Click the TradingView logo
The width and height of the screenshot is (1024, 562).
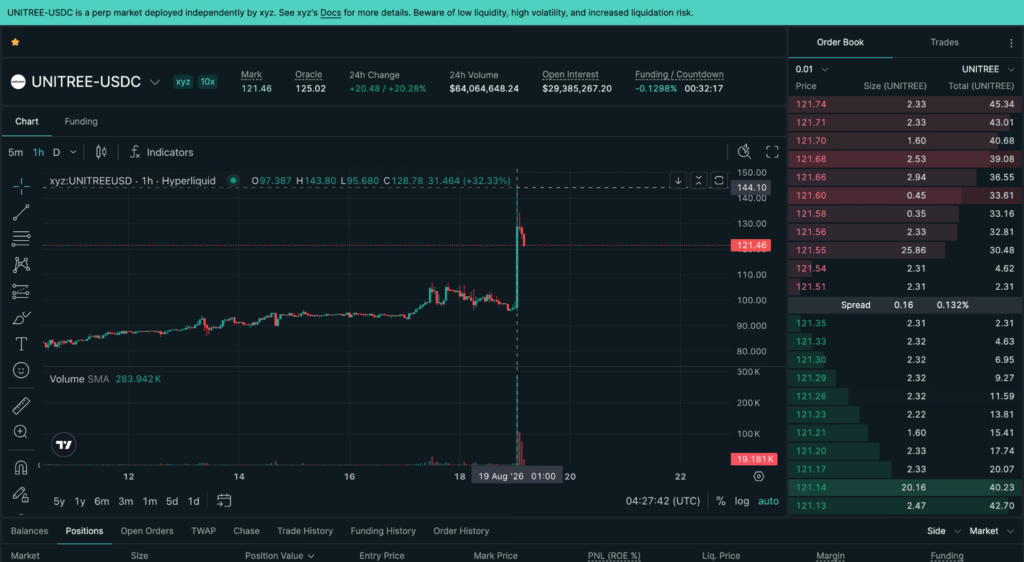(63, 445)
